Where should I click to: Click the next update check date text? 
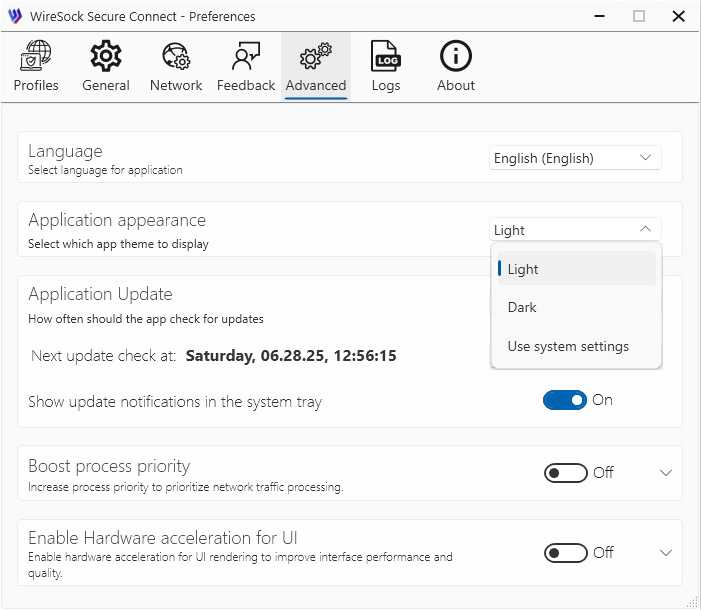coord(291,356)
